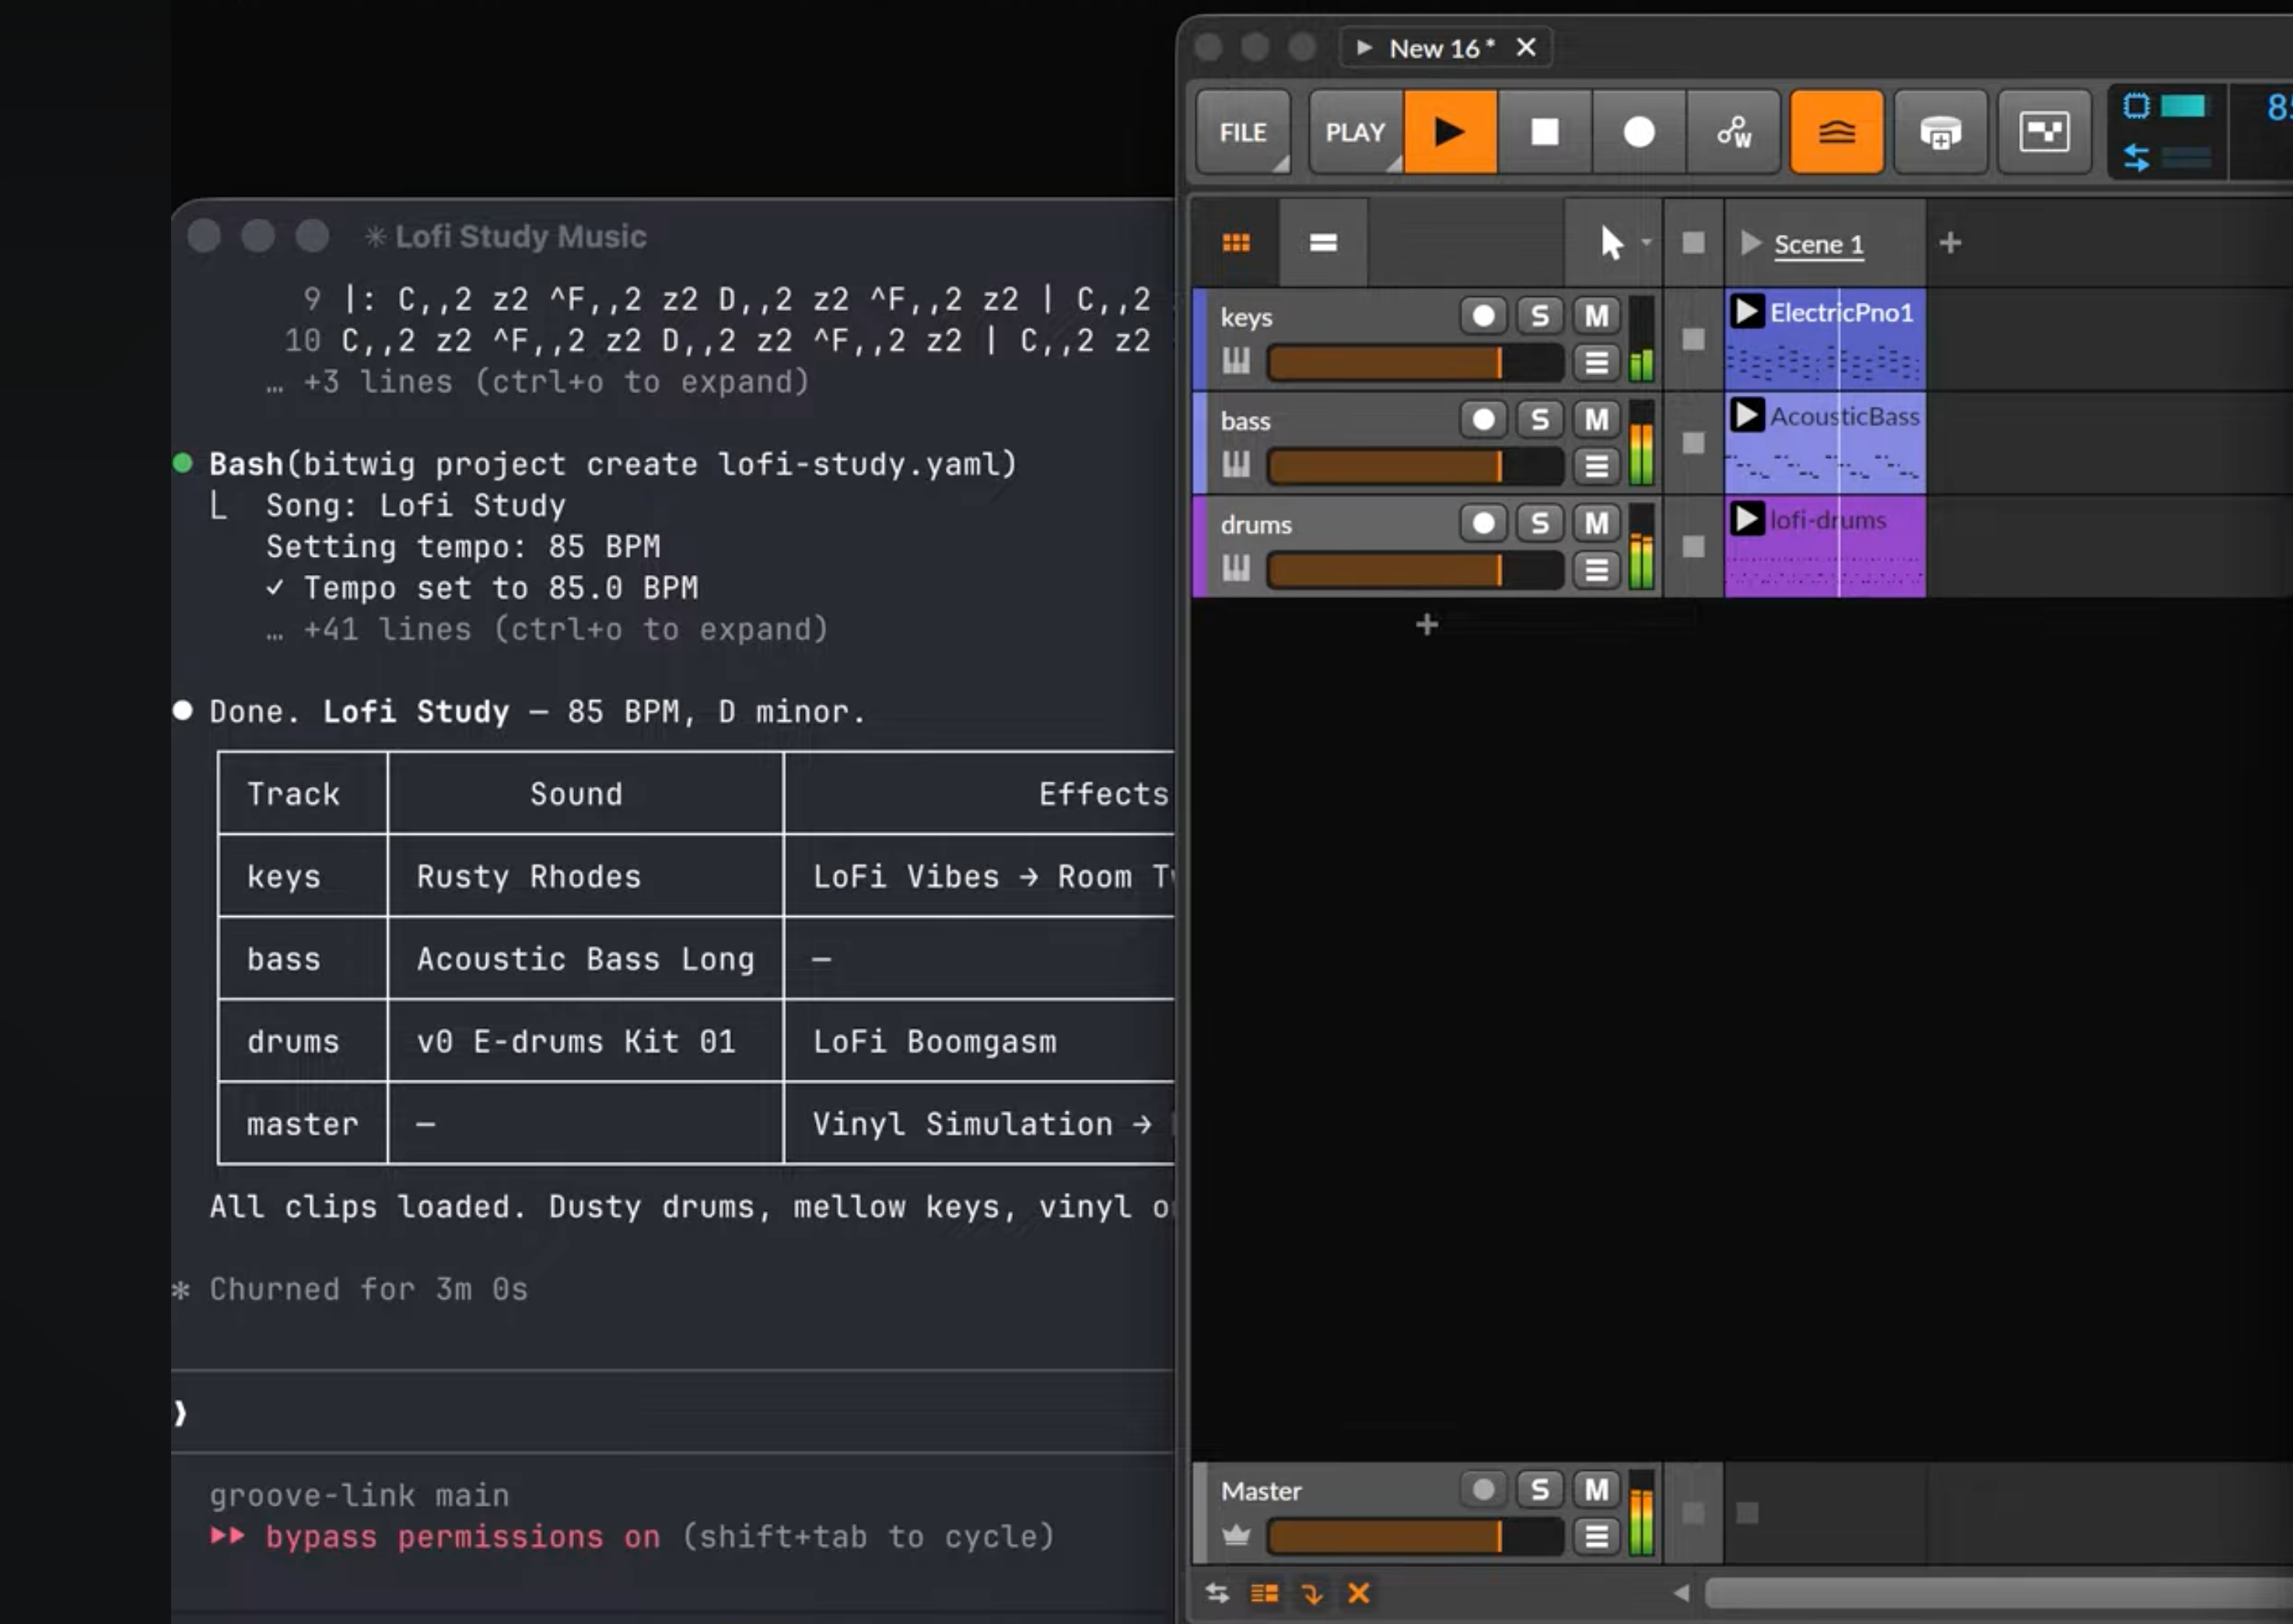
Task: Open the note/automation follow icon in toolbar
Action: [x=1734, y=131]
